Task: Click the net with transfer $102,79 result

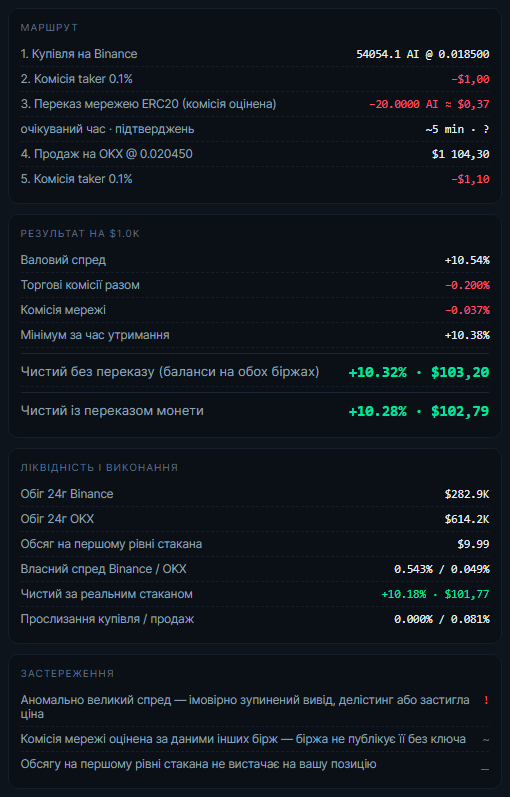Action: (460, 411)
